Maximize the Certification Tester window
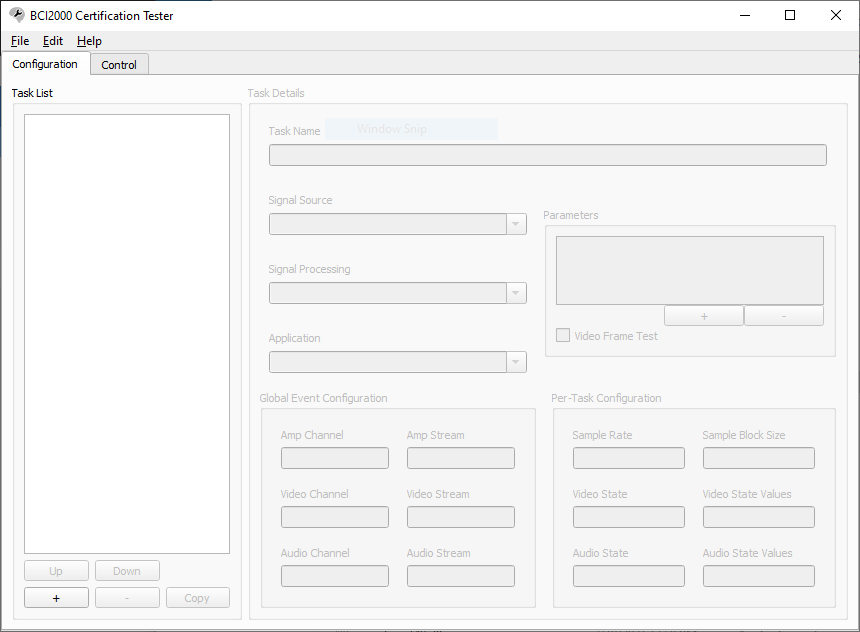Screen dimensions: 860x632 [x=790, y=15]
